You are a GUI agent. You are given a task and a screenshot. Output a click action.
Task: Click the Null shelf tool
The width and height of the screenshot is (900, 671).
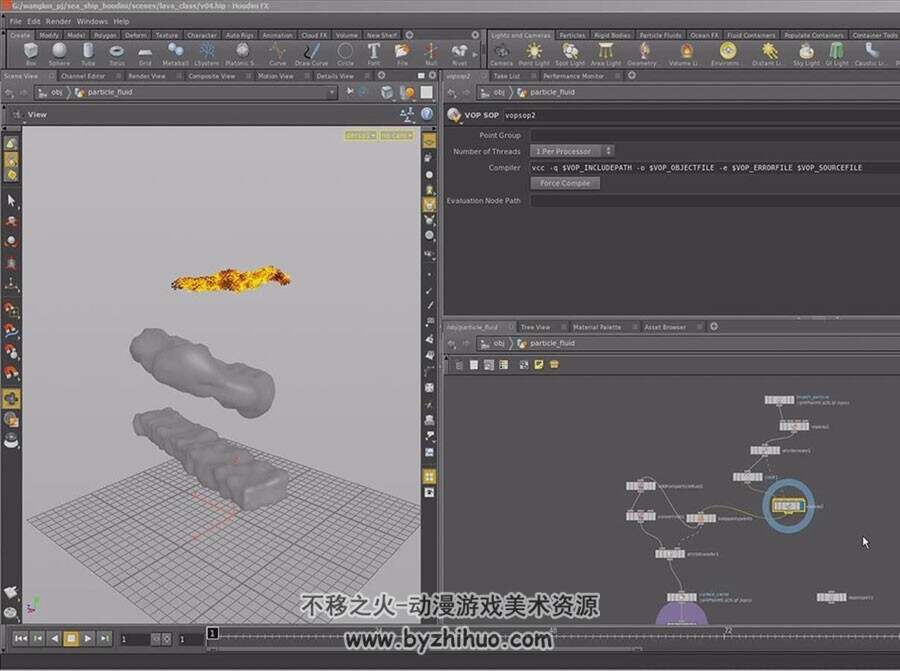(x=431, y=54)
